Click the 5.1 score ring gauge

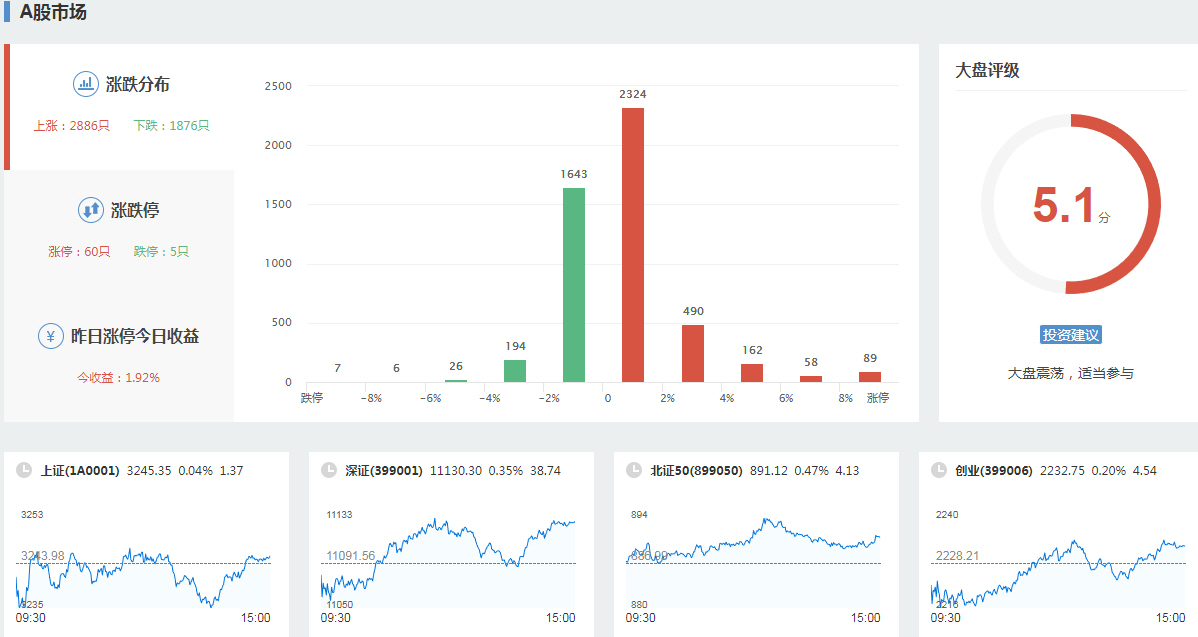click(1070, 204)
